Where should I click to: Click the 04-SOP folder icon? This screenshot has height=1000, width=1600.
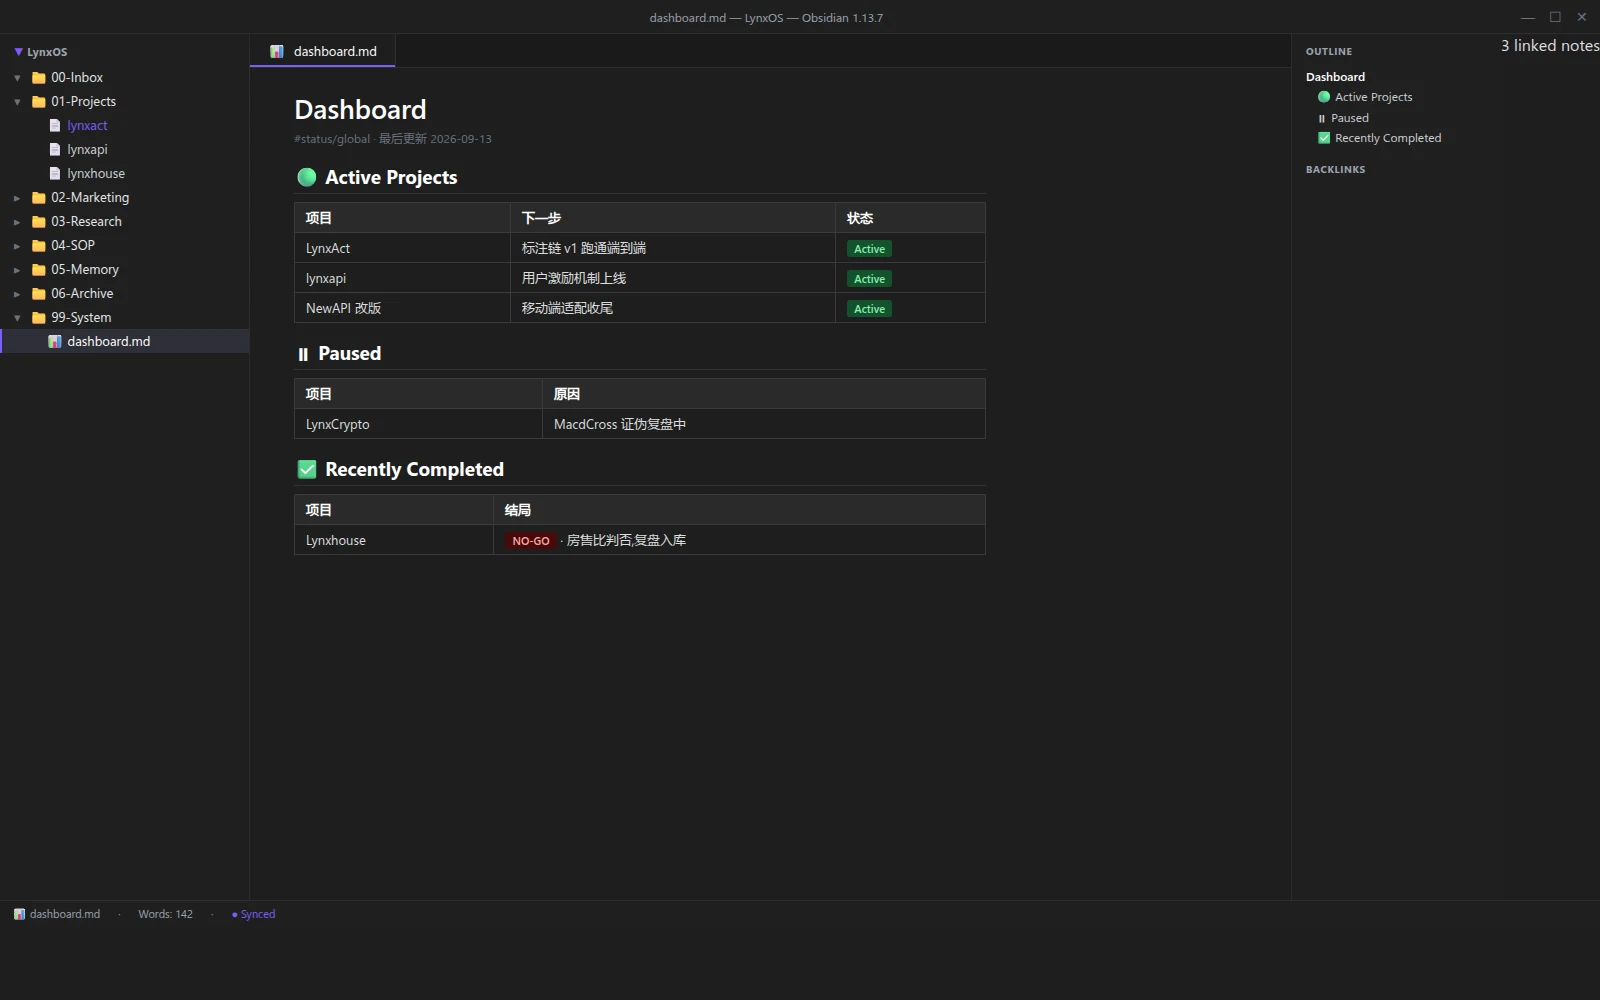tap(39, 246)
